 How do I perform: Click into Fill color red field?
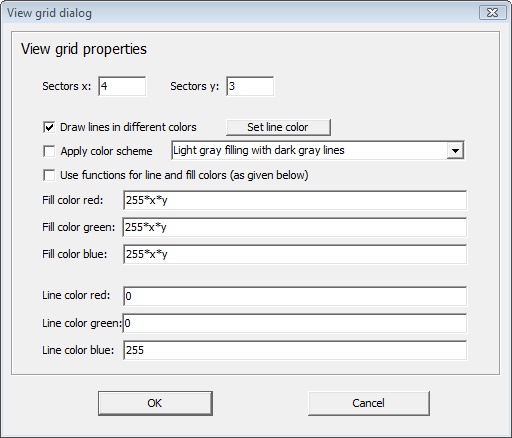point(295,200)
